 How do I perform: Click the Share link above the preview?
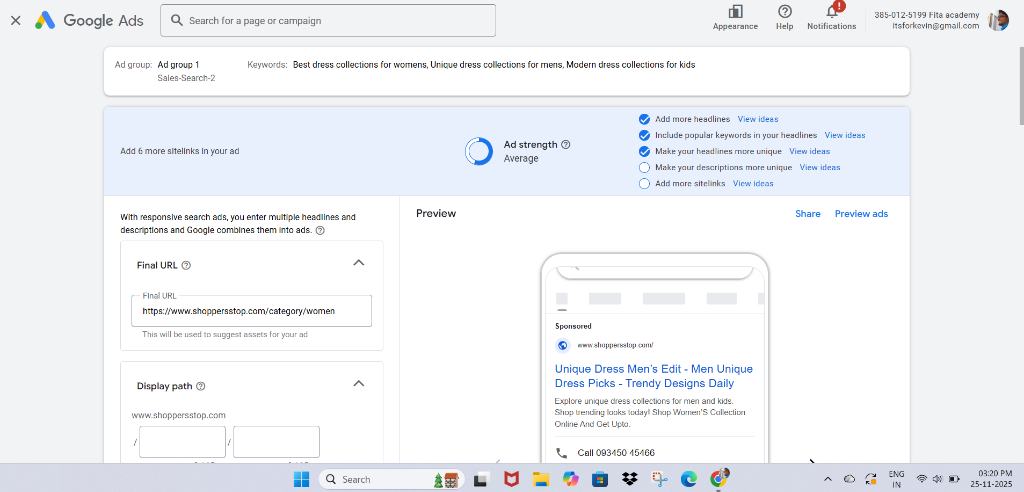coord(808,214)
